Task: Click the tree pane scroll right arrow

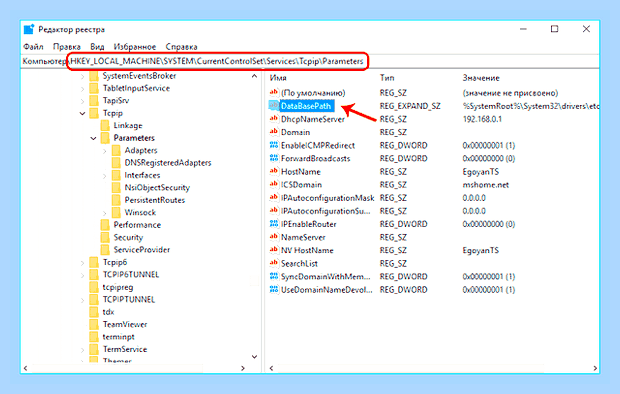Action: point(243,368)
